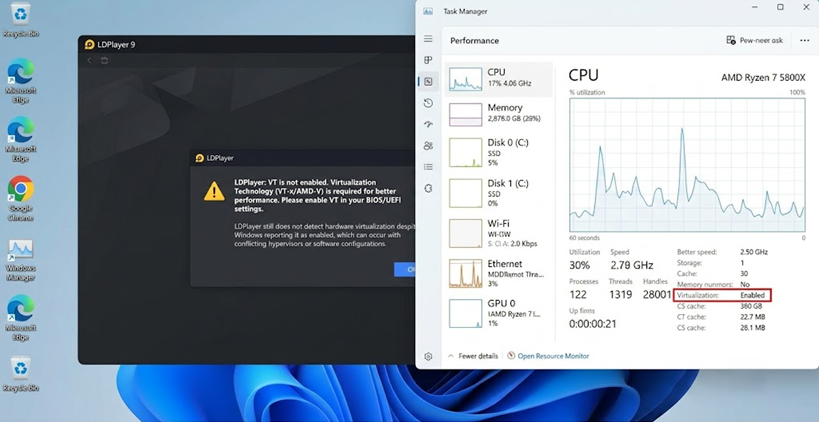
Task: Click the 122 processes value
Action: point(578,295)
